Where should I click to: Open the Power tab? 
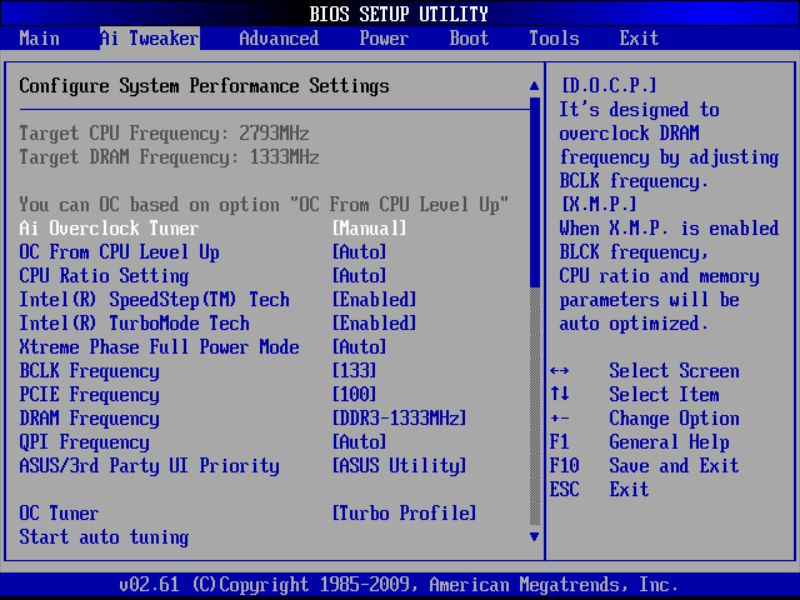point(384,38)
